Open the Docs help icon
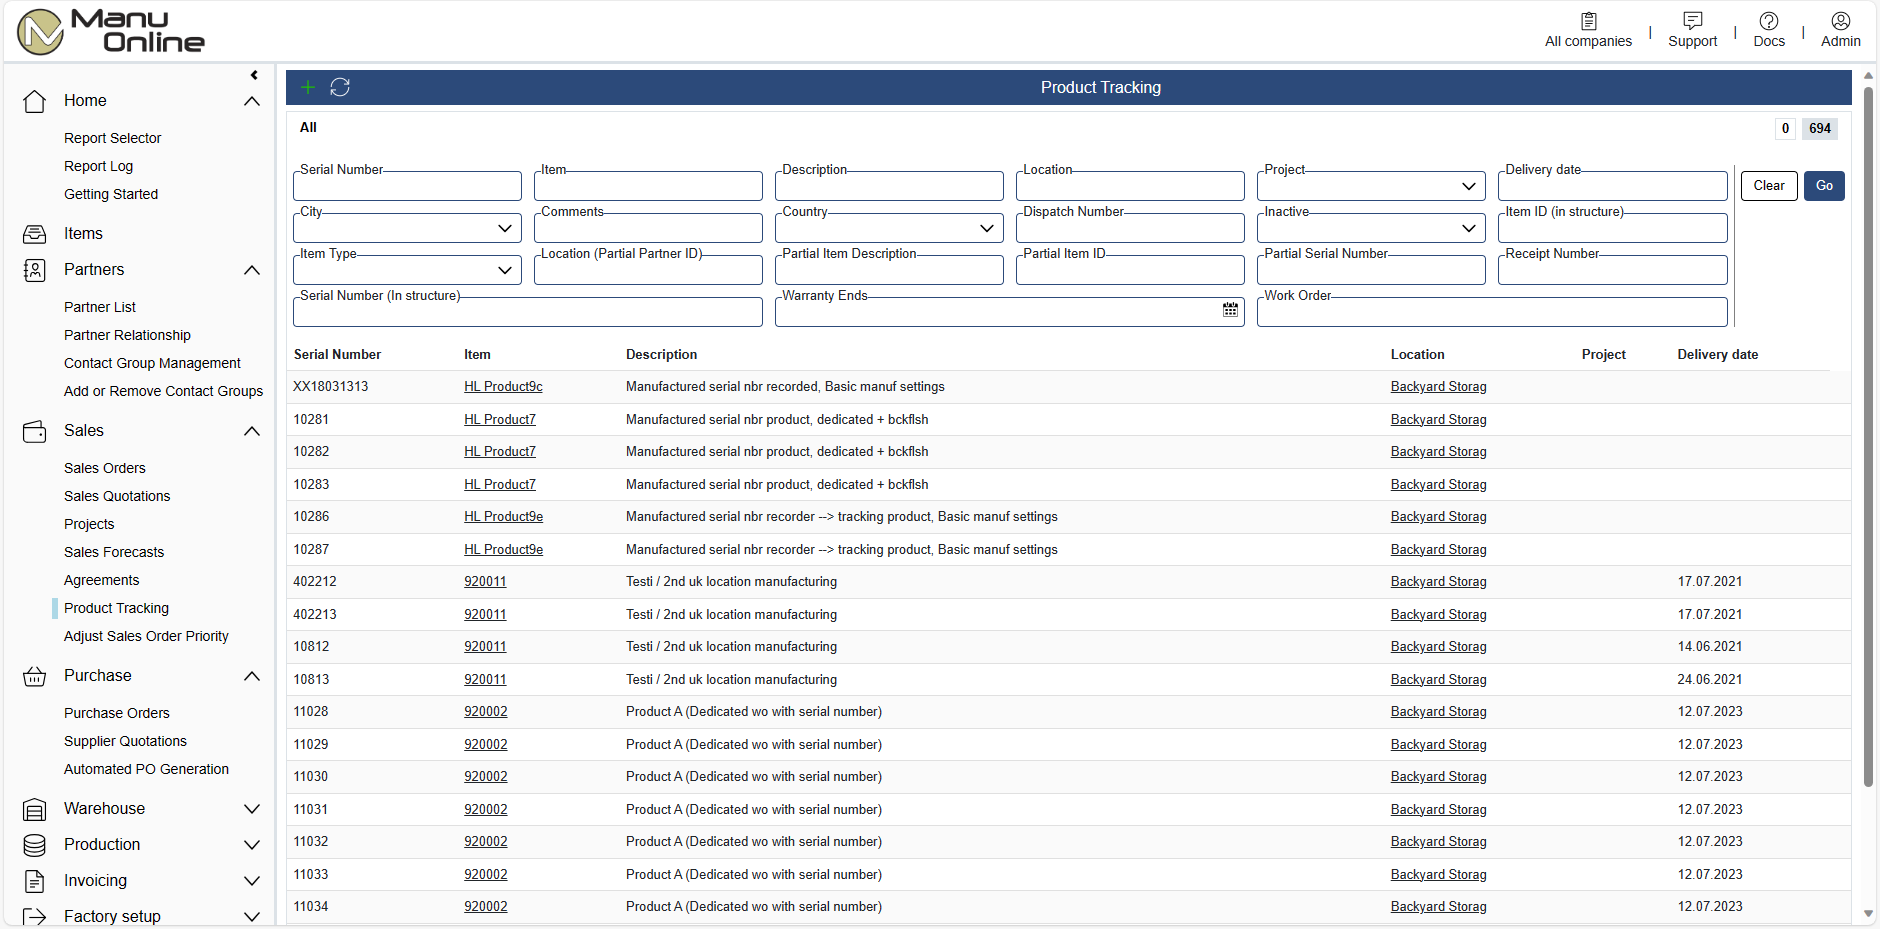The height and width of the screenshot is (929, 1880). [x=1768, y=21]
